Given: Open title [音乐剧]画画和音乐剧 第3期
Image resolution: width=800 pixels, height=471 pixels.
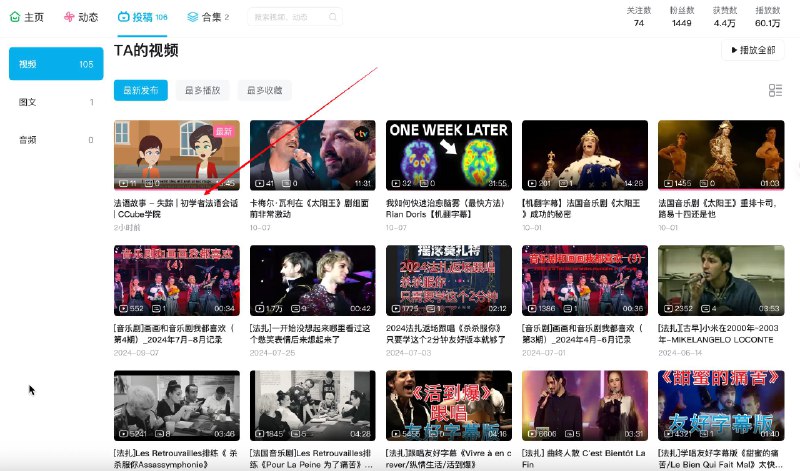Looking at the screenshot, I should click(583, 334).
